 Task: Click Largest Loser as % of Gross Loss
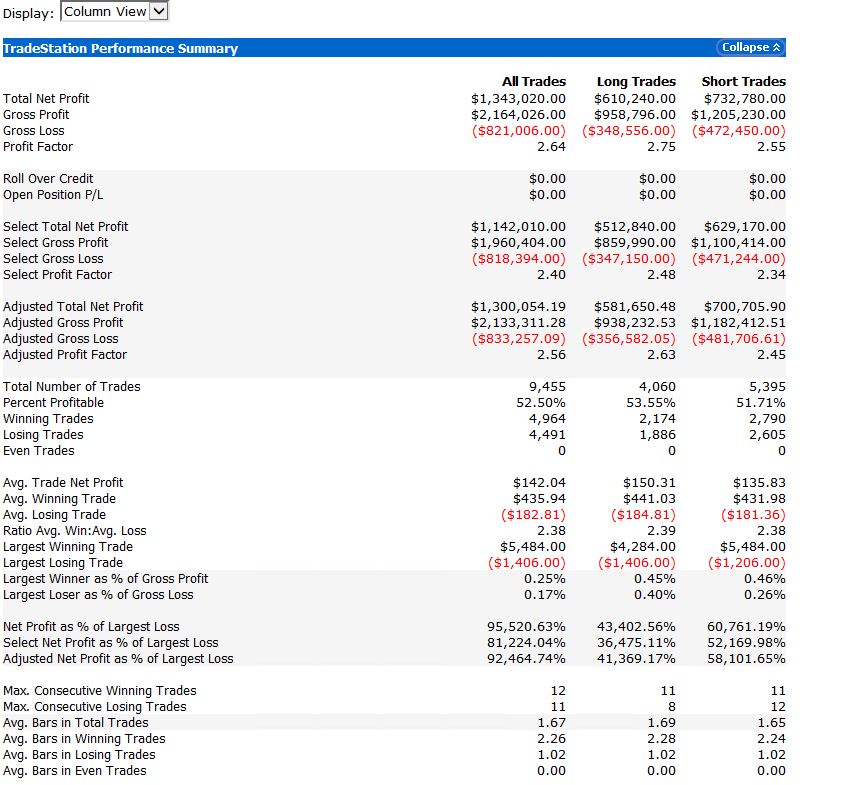pos(99,595)
